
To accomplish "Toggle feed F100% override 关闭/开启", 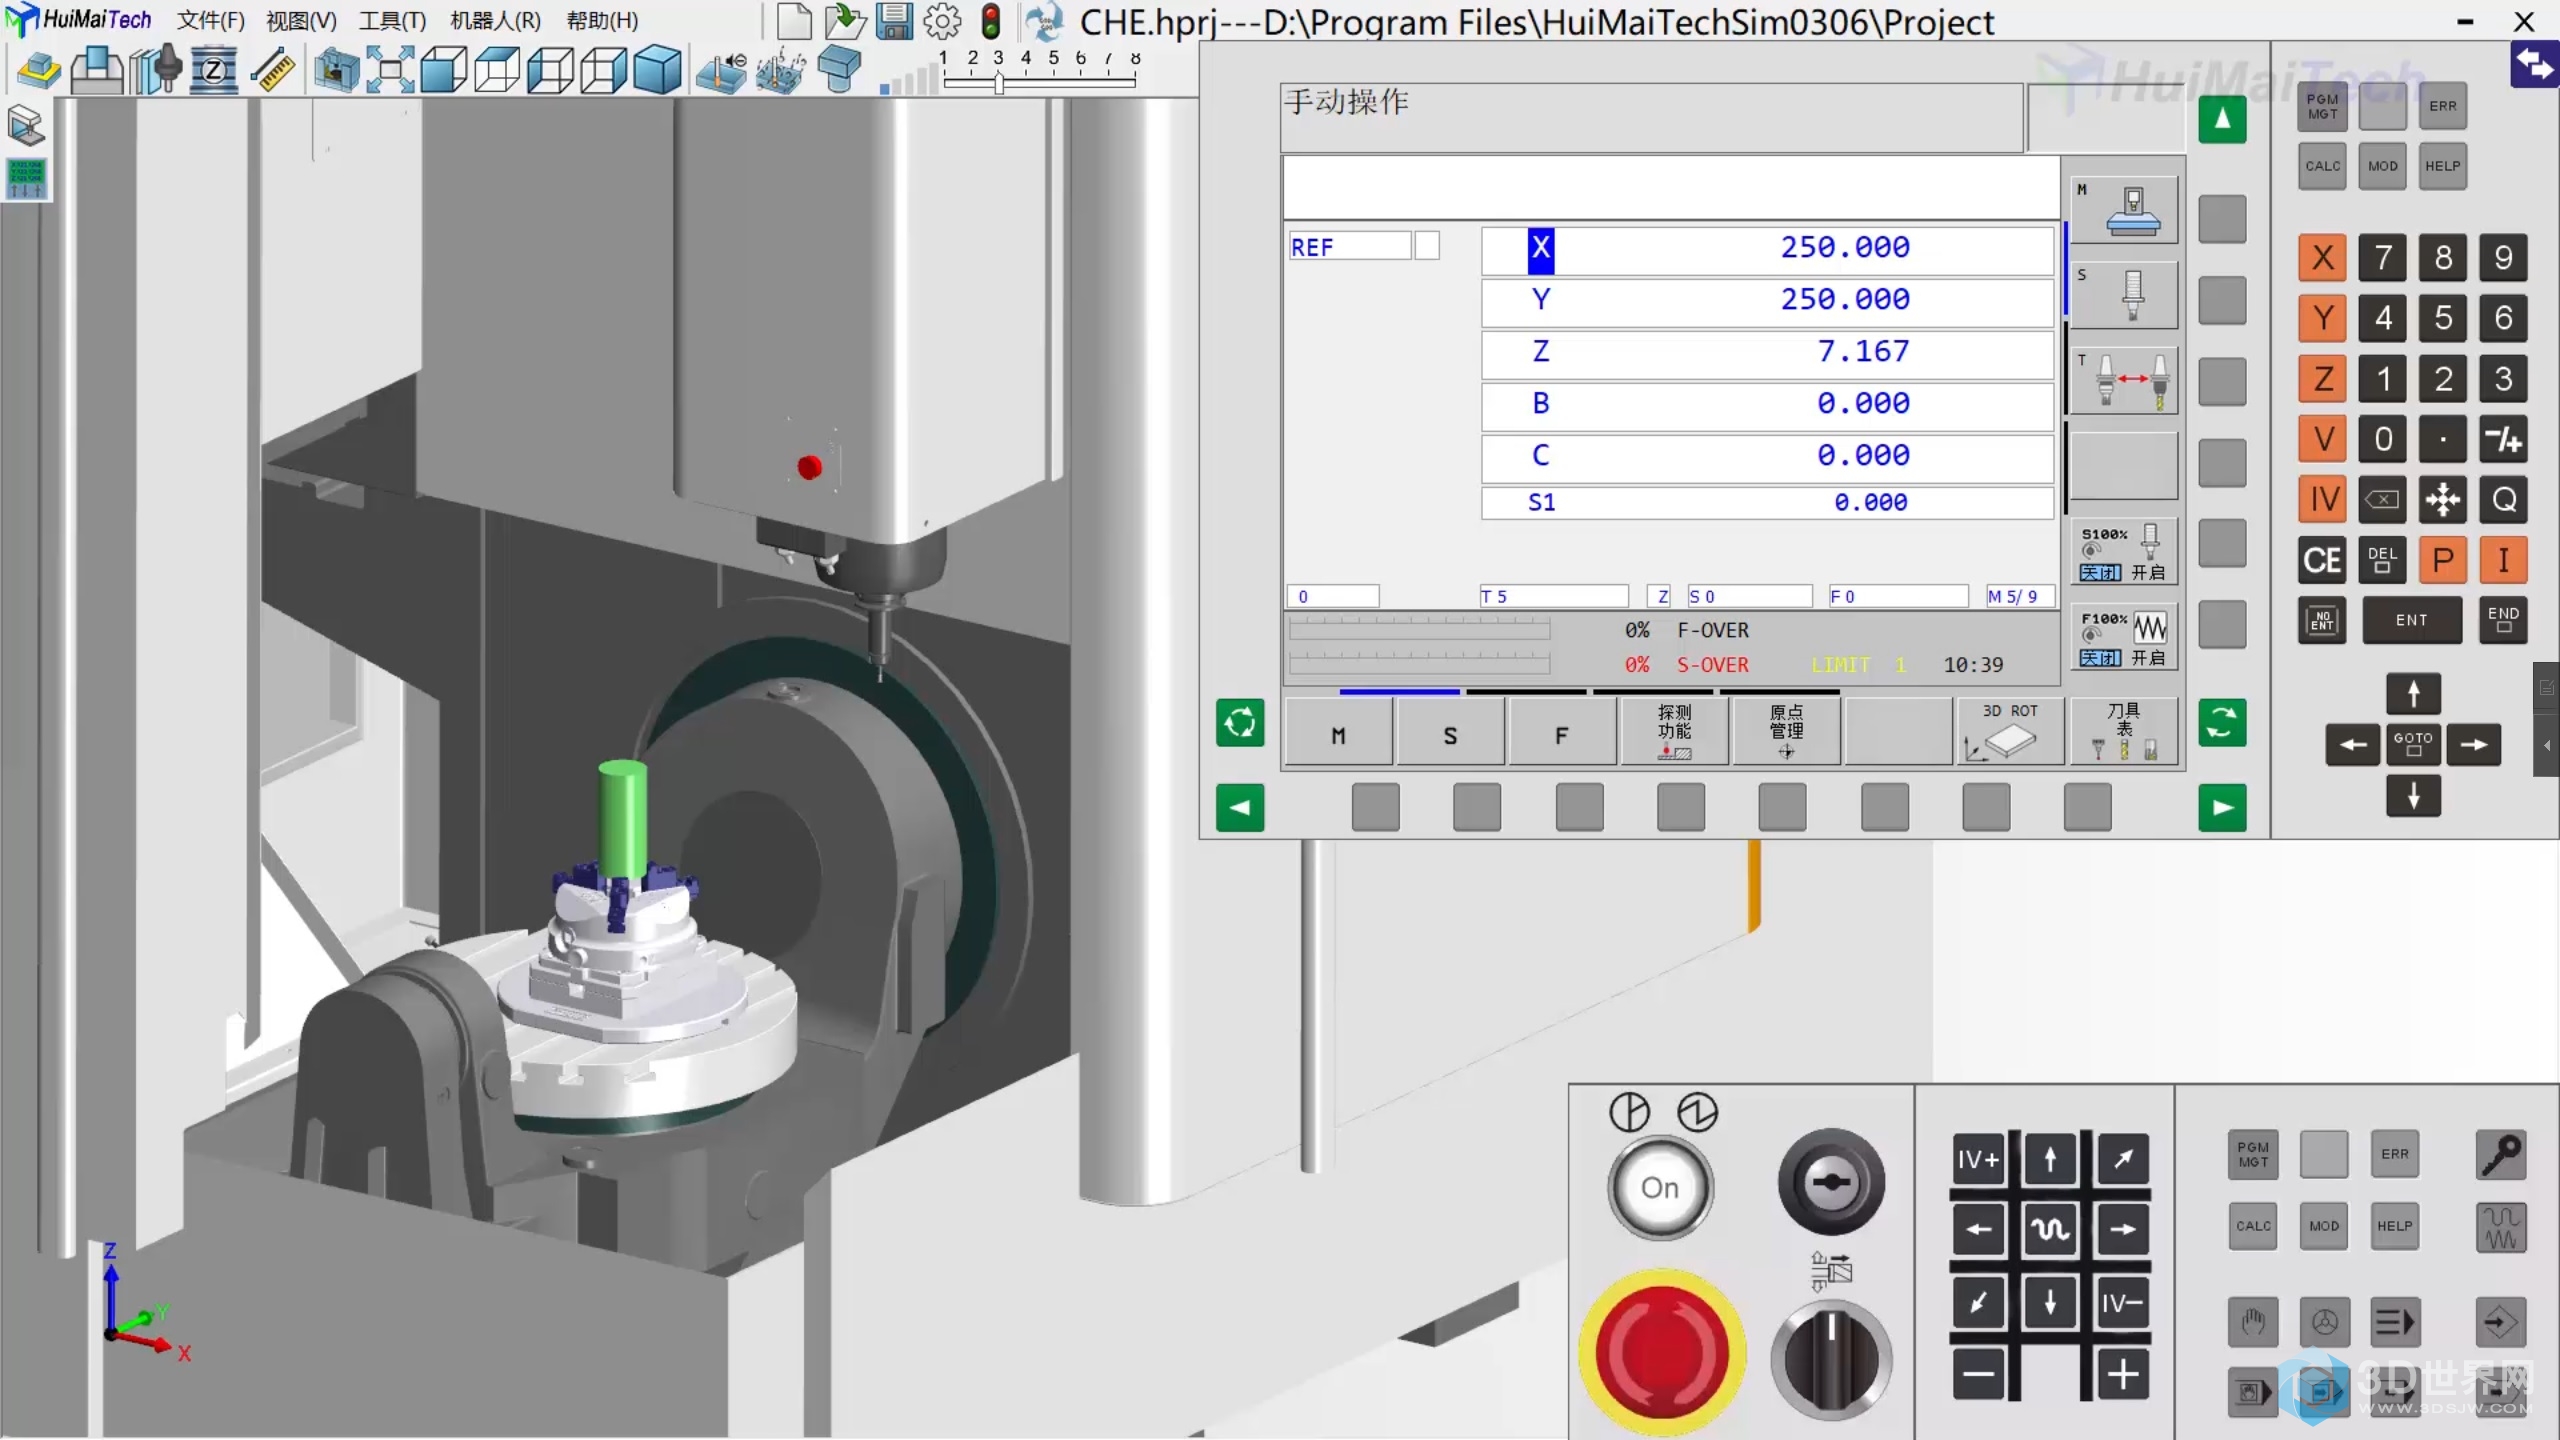I will [2123, 637].
